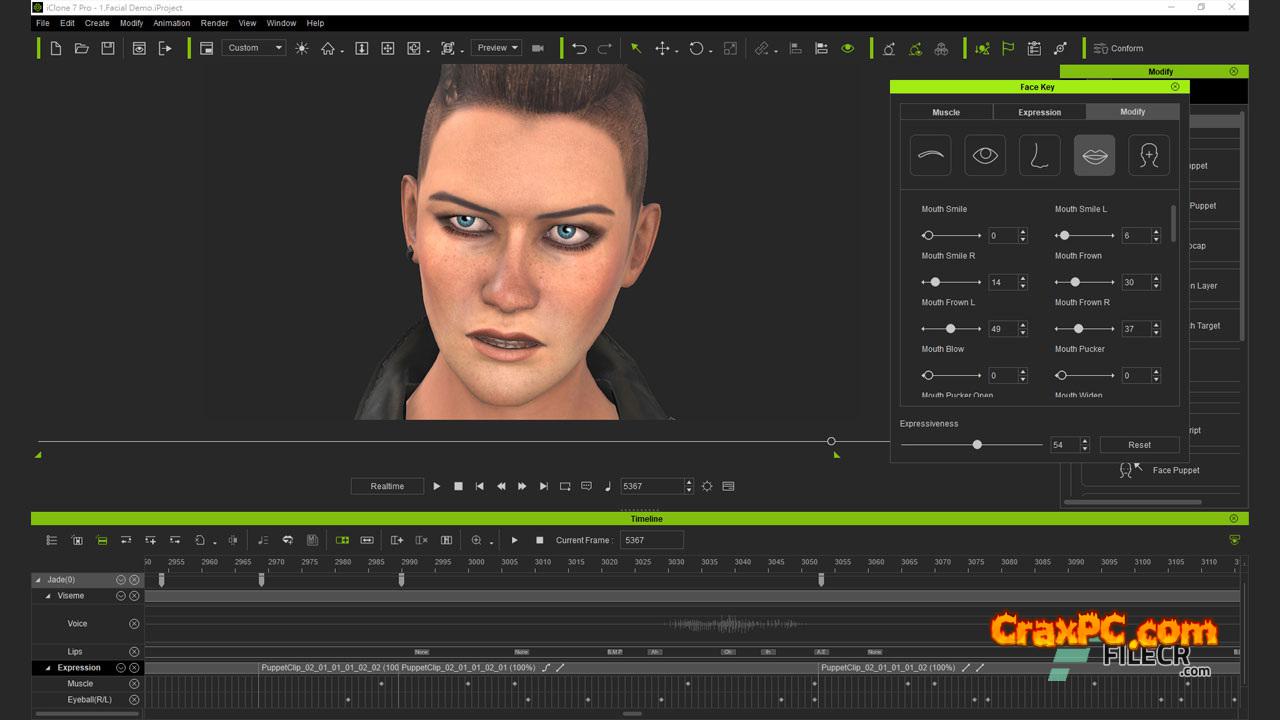
Task: Click the Reset button
Action: point(1139,445)
